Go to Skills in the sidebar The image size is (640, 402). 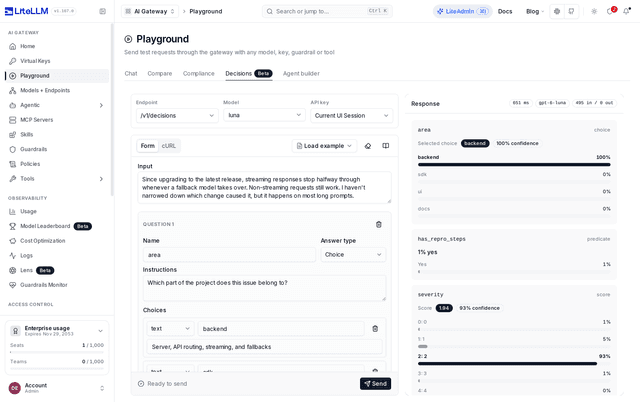pos(57,134)
